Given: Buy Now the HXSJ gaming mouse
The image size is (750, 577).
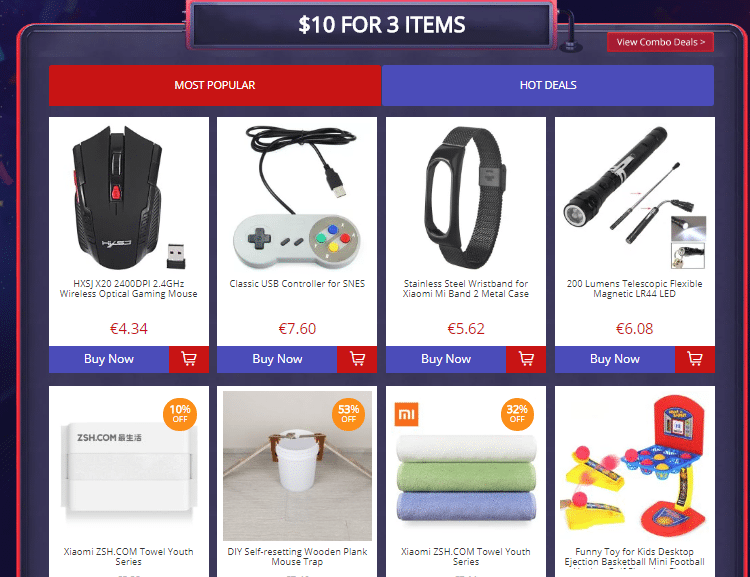Looking at the screenshot, I should pos(109,359).
